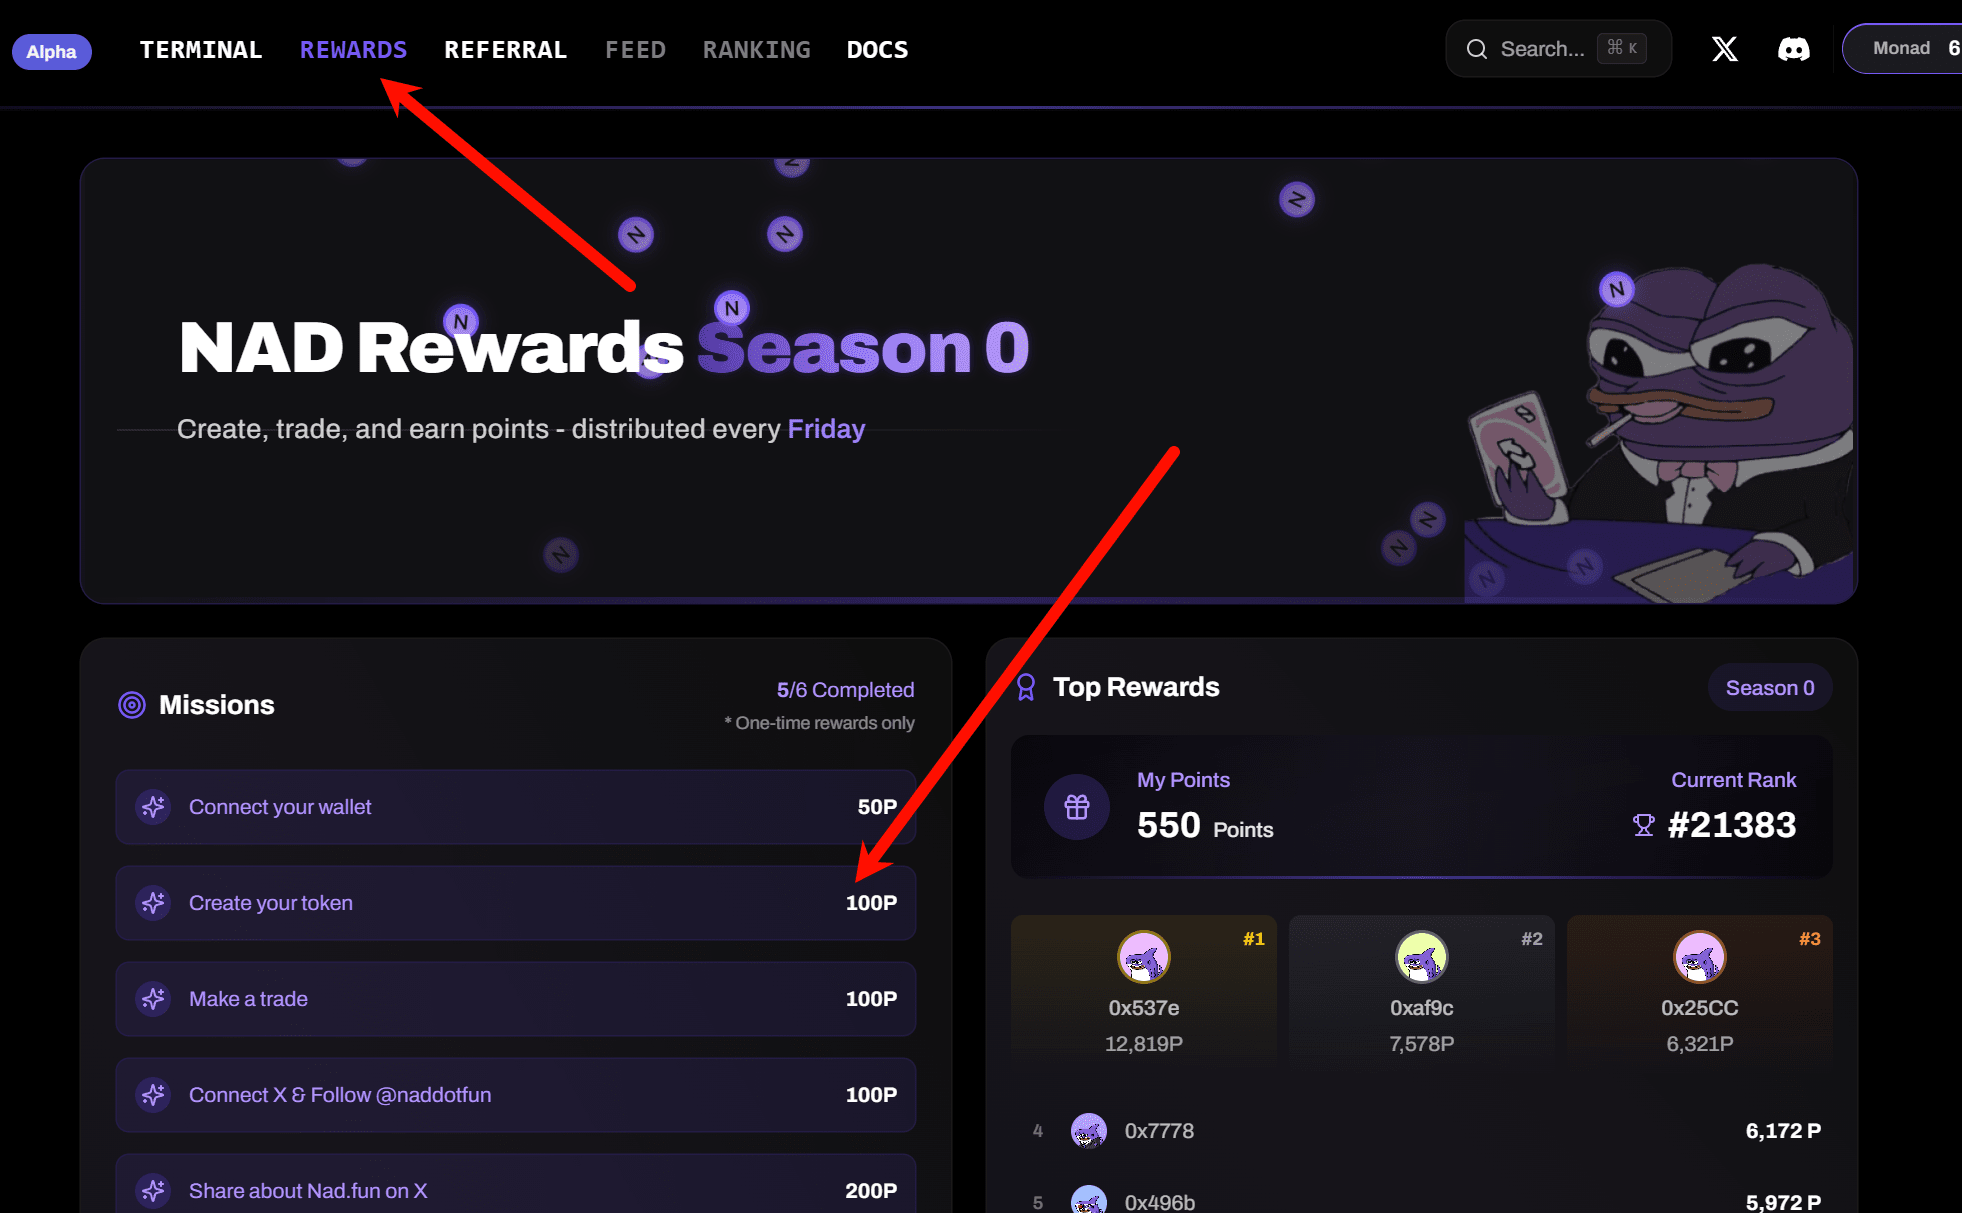This screenshot has height=1213, width=1962.
Task: Select the Create your token mission
Action: point(516,903)
